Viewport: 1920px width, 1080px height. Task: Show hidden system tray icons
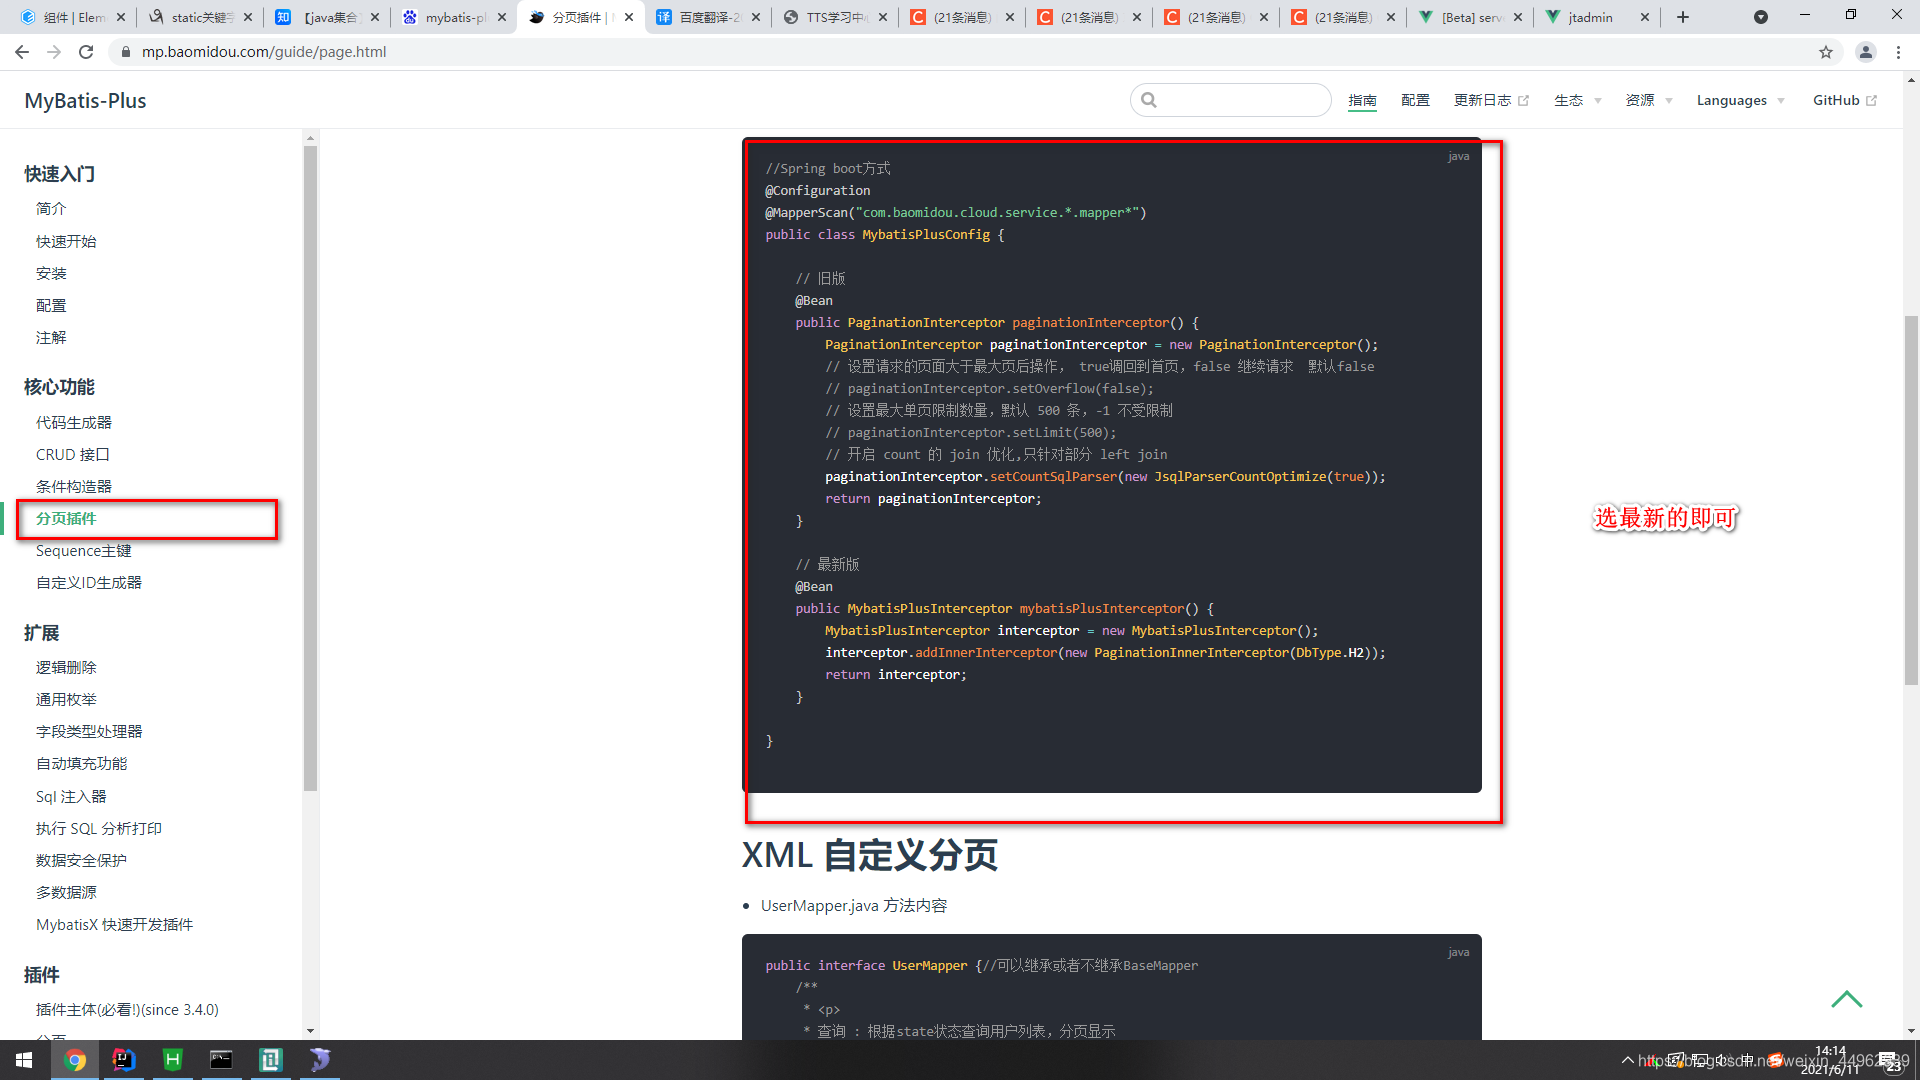pyautogui.click(x=1627, y=1060)
